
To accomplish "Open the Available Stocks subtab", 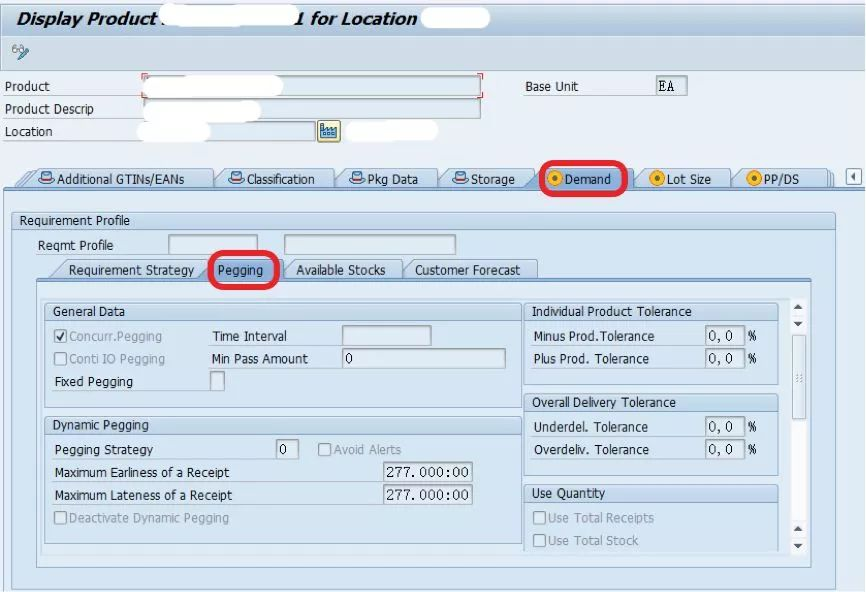I will click(x=341, y=270).
